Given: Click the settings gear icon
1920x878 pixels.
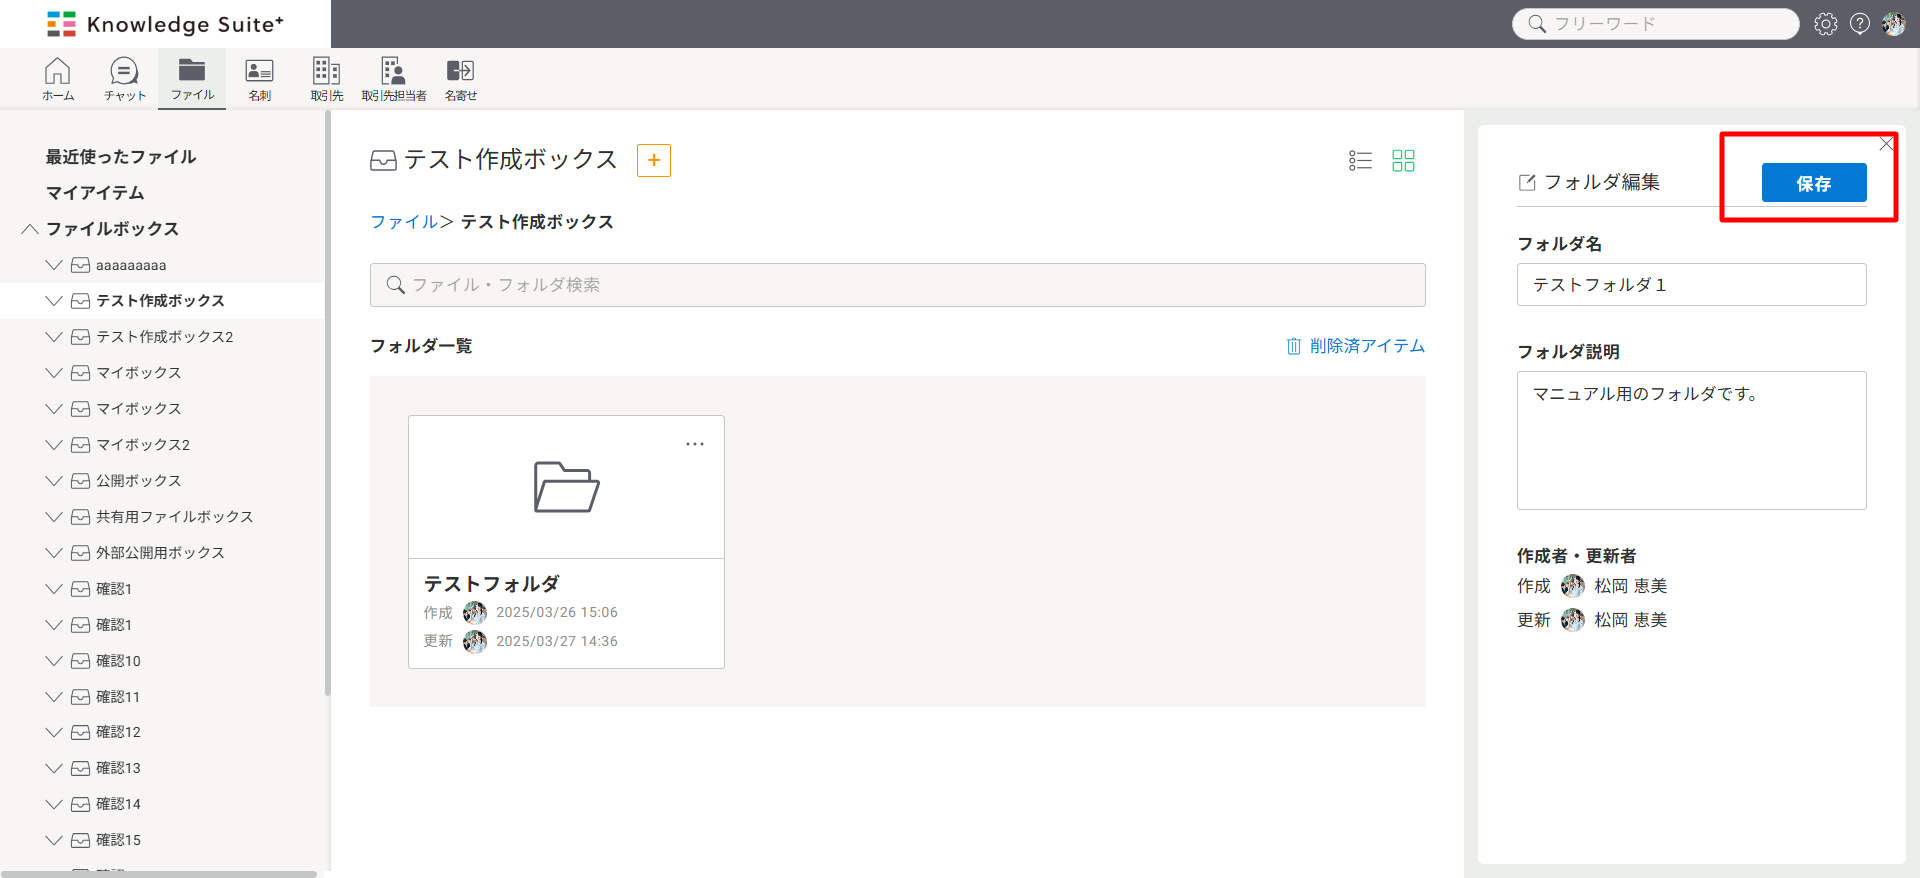Looking at the screenshot, I should [1826, 24].
